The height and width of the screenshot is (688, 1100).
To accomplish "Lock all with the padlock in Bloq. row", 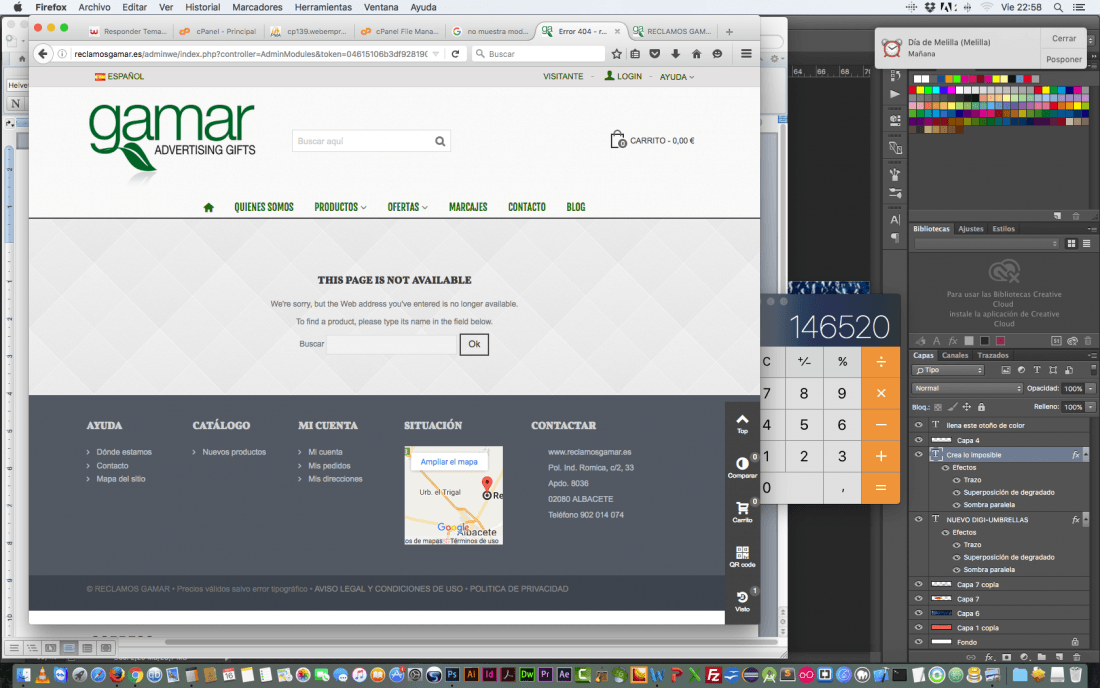I will 981,407.
